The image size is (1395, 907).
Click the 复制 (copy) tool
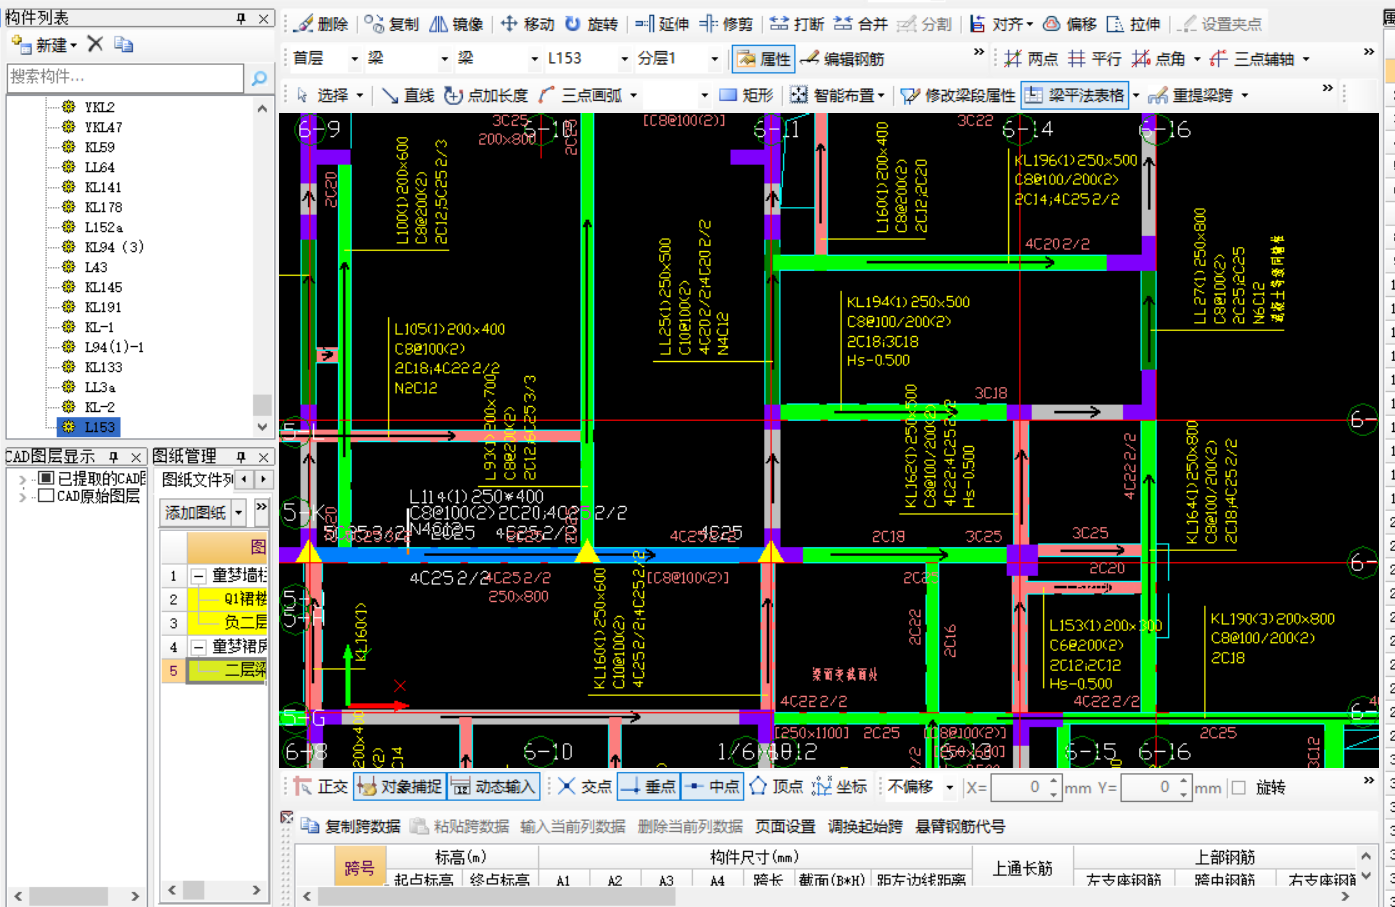point(392,24)
